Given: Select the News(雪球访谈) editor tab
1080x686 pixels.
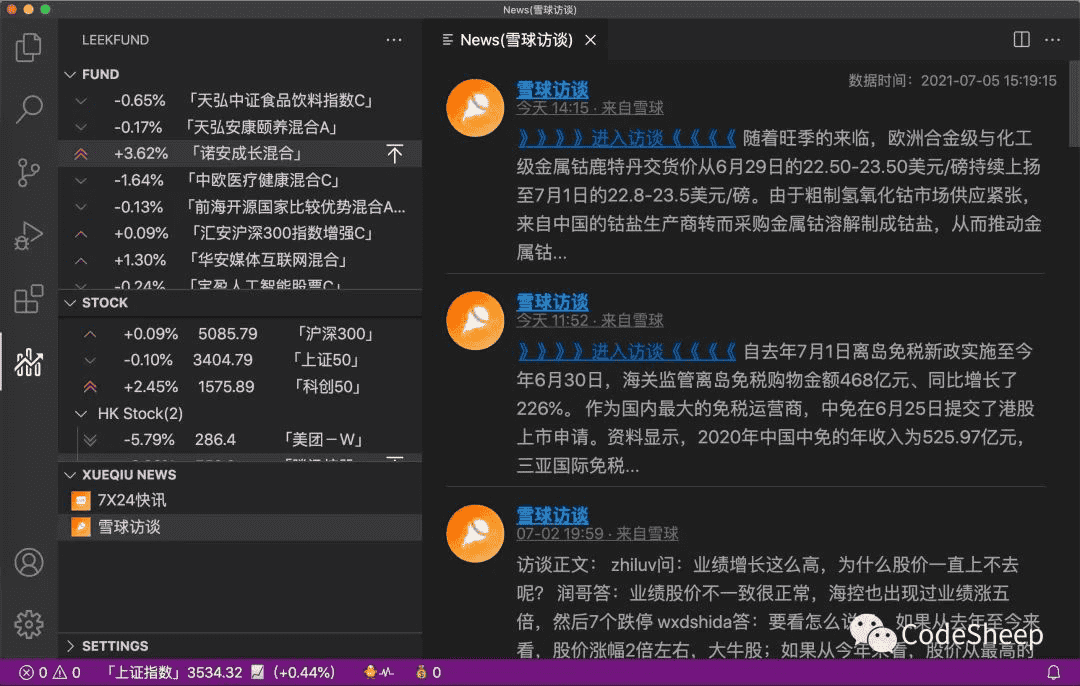Looking at the screenshot, I should 515,40.
